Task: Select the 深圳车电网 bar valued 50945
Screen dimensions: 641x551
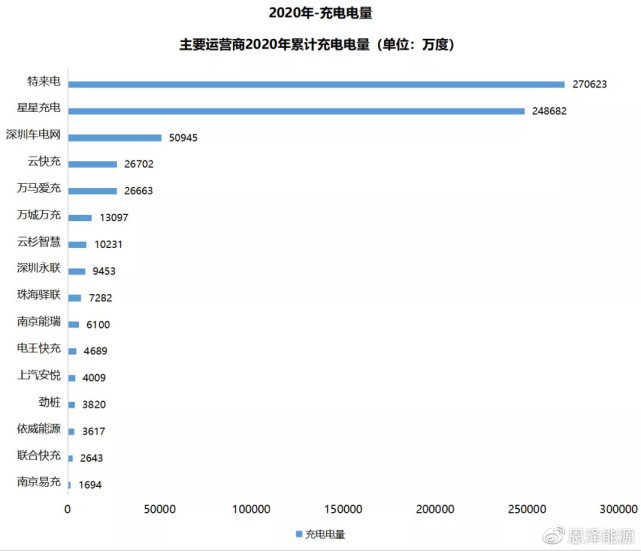Action: coord(115,138)
